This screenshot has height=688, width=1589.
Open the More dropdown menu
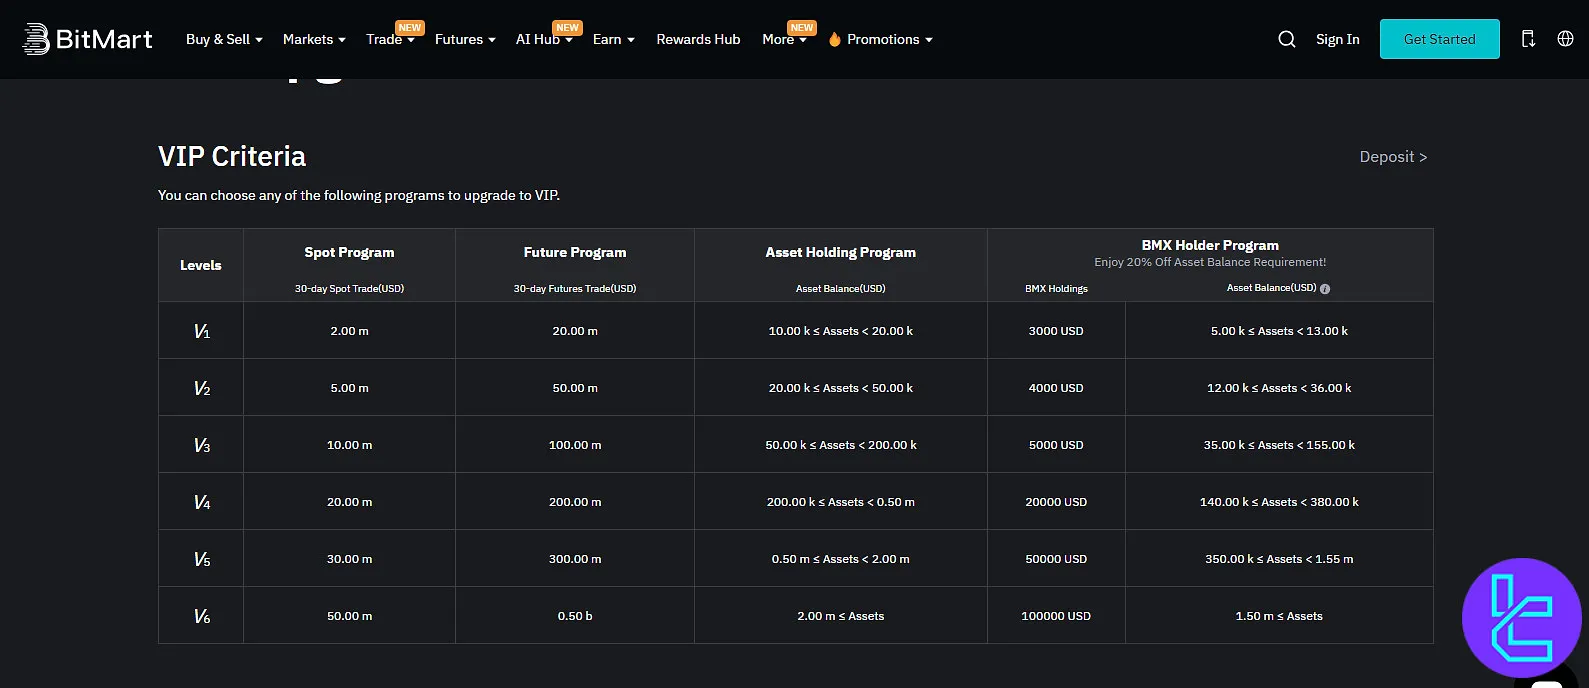pyautogui.click(x=784, y=39)
